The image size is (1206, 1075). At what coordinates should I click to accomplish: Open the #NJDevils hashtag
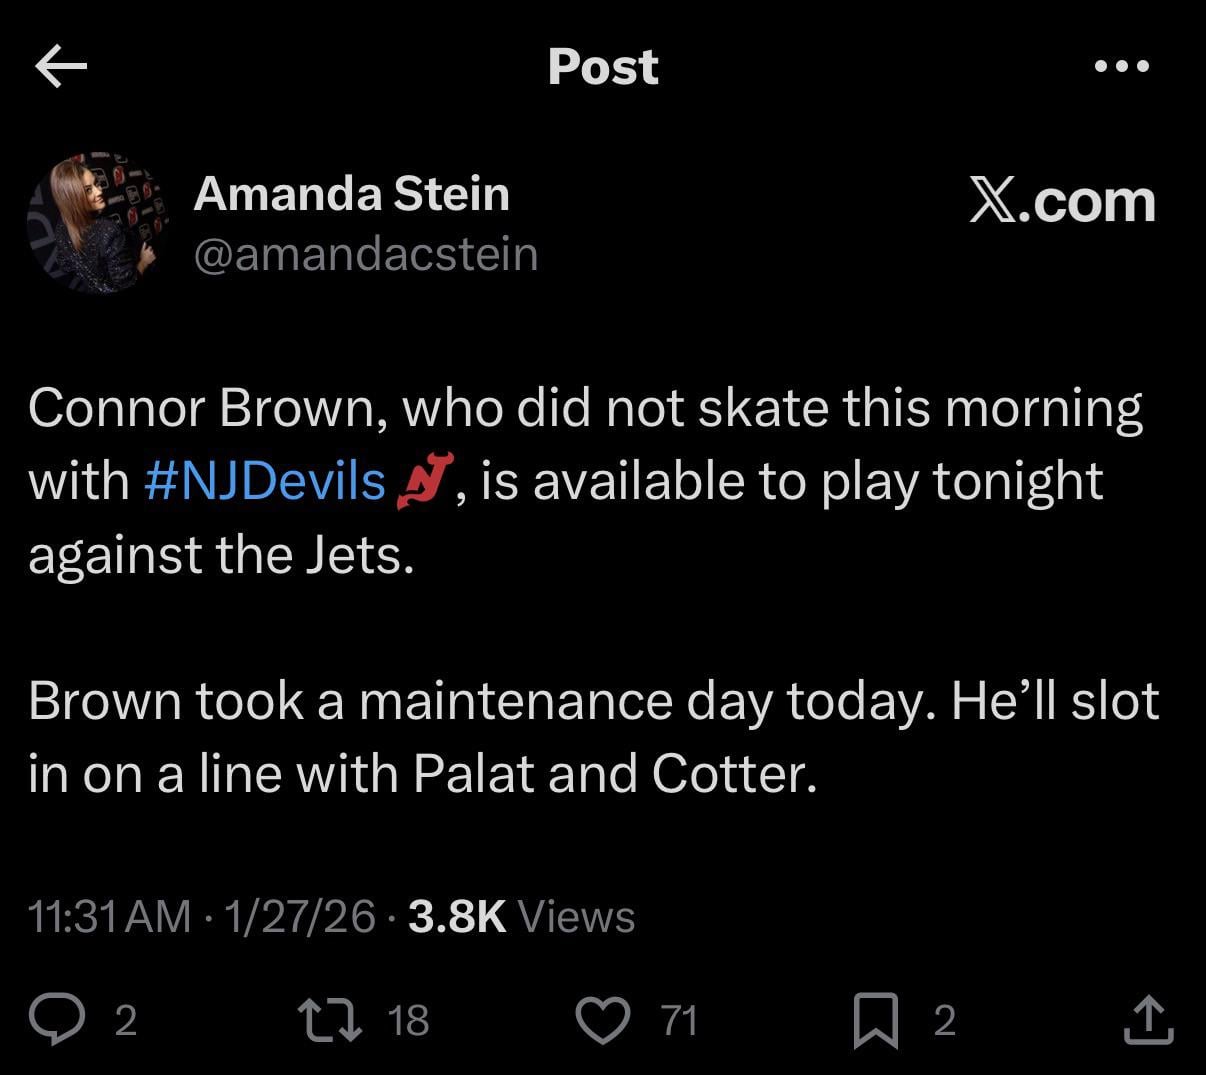coord(264,481)
